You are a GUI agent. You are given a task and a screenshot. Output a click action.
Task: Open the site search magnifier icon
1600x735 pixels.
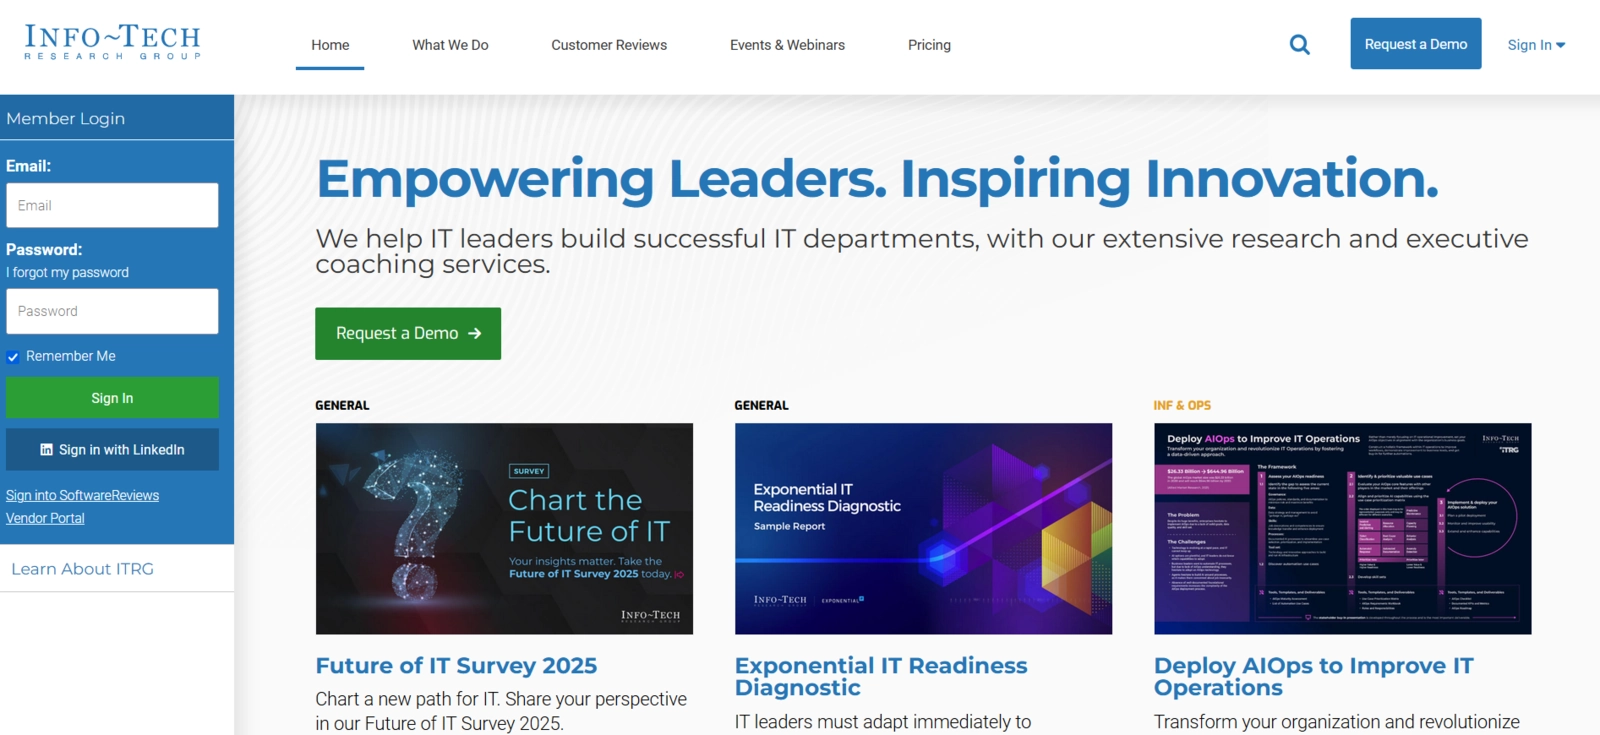tap(1299, 44)
